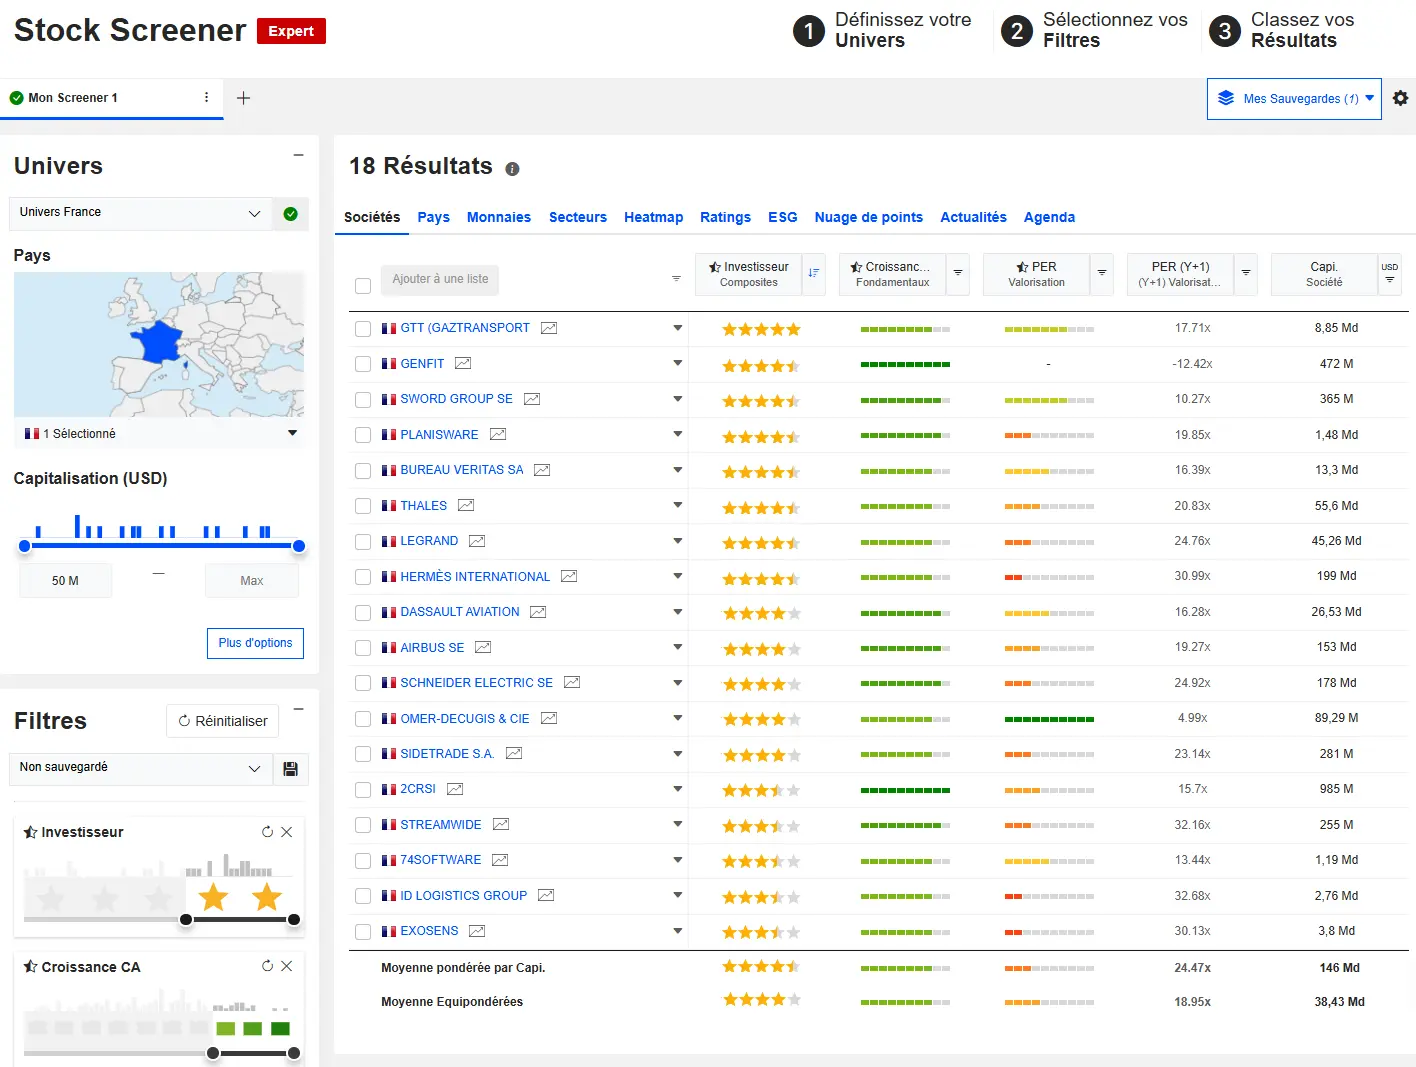Open chart icon for SWORD GROUP SE
The image size is (1416, 1067).
[x=532, y=399]
